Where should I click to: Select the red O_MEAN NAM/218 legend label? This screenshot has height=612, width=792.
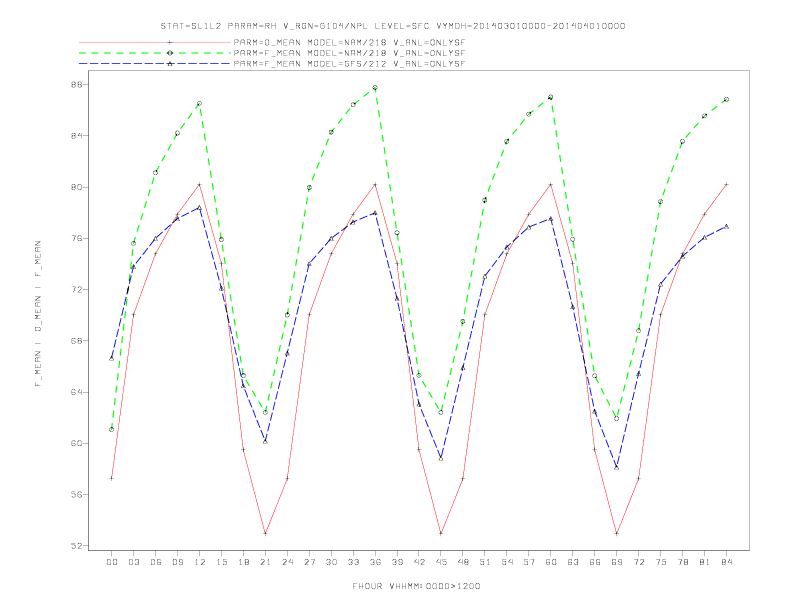pos(349,42)
